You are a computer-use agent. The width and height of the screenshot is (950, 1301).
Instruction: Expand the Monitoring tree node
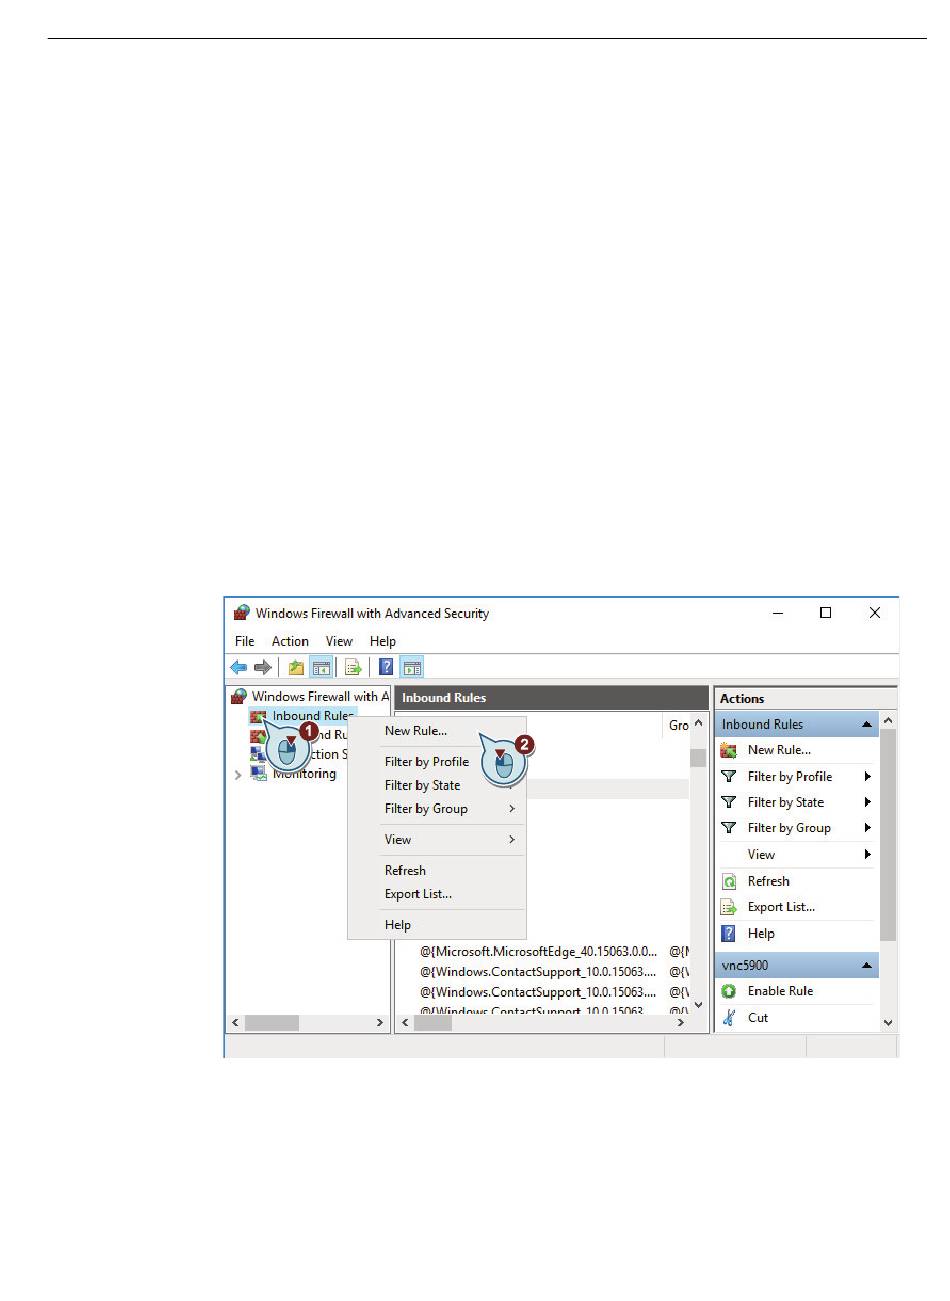[x=238, y=774]
